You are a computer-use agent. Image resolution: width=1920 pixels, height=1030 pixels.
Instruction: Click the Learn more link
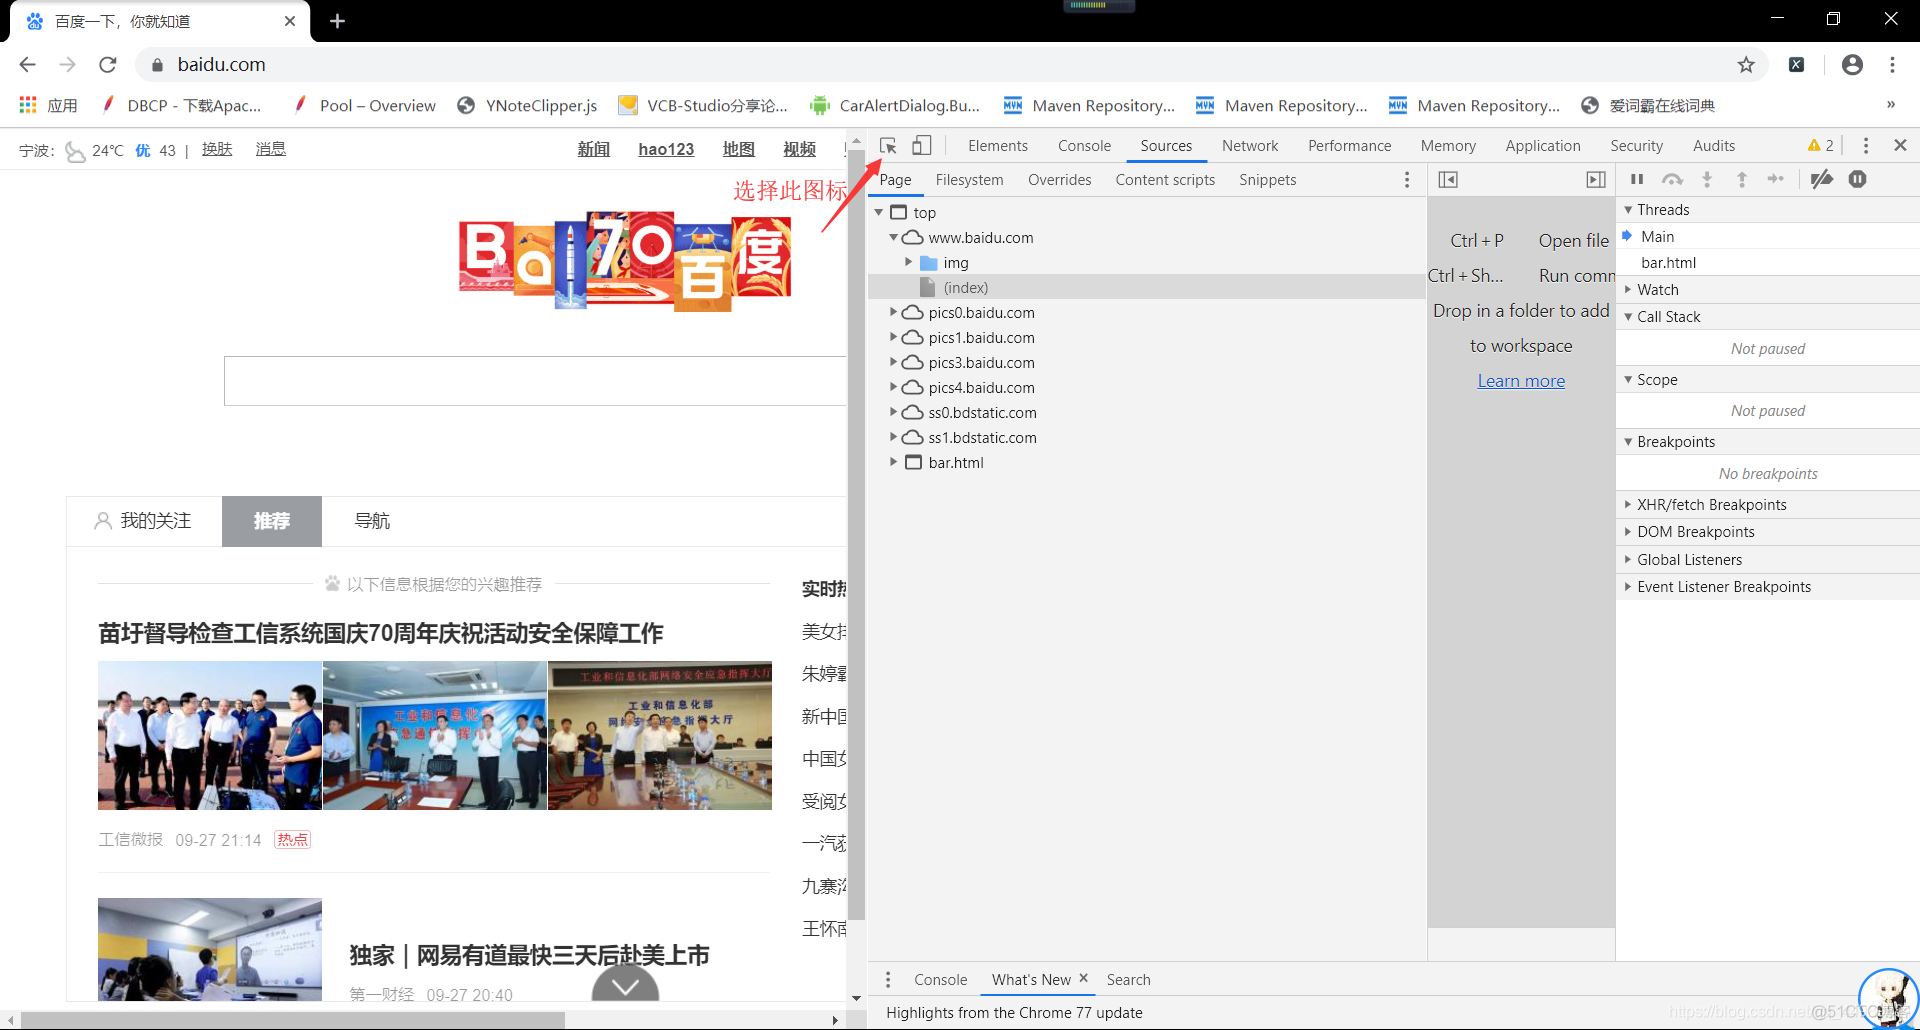click(x=1521, y=381)
